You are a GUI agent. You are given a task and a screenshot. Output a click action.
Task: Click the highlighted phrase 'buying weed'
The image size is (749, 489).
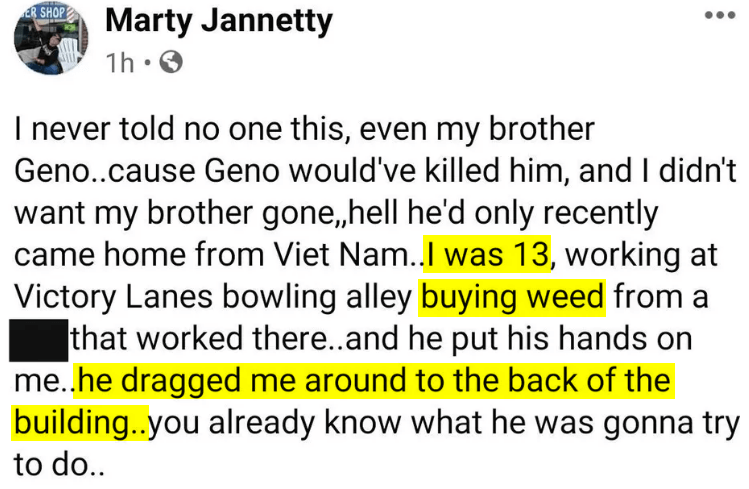(512, 297)
